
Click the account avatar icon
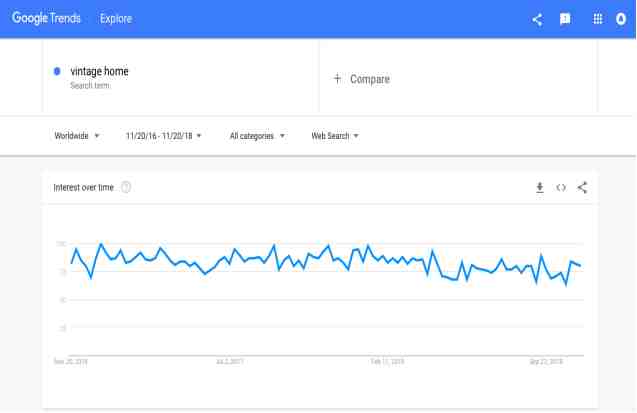(x=621, y=19)
